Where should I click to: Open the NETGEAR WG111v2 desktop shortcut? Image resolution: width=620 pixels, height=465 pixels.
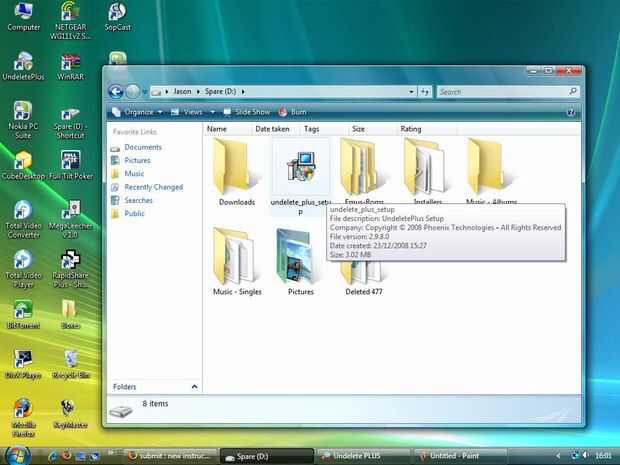tap(70, 21)
